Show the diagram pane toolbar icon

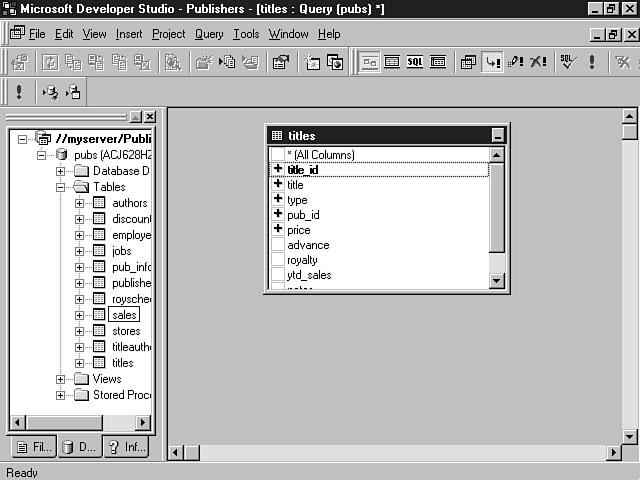click(x=370, y=62)
